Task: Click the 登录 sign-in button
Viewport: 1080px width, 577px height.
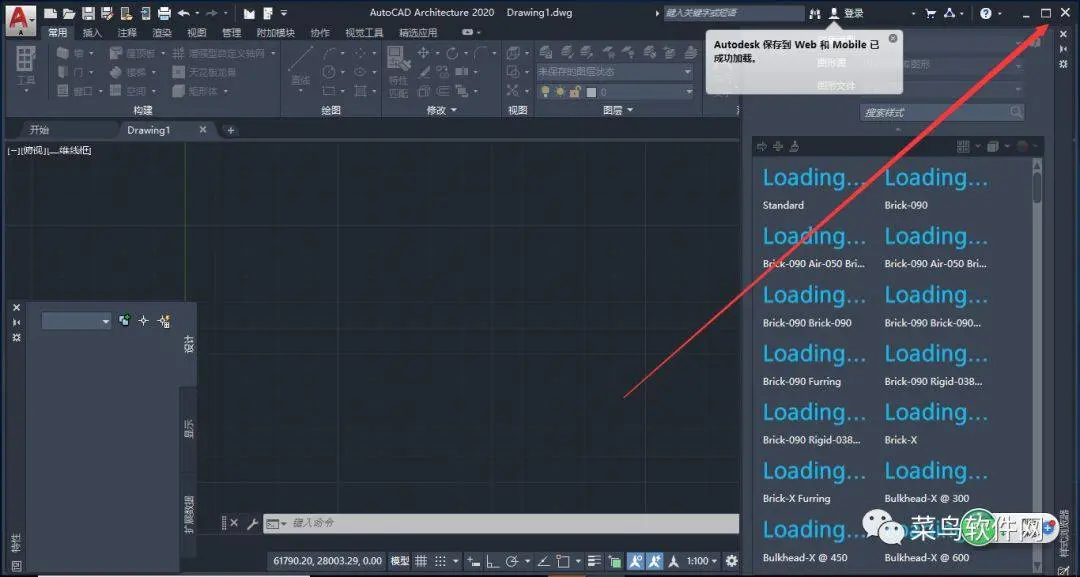Action: 847,13
